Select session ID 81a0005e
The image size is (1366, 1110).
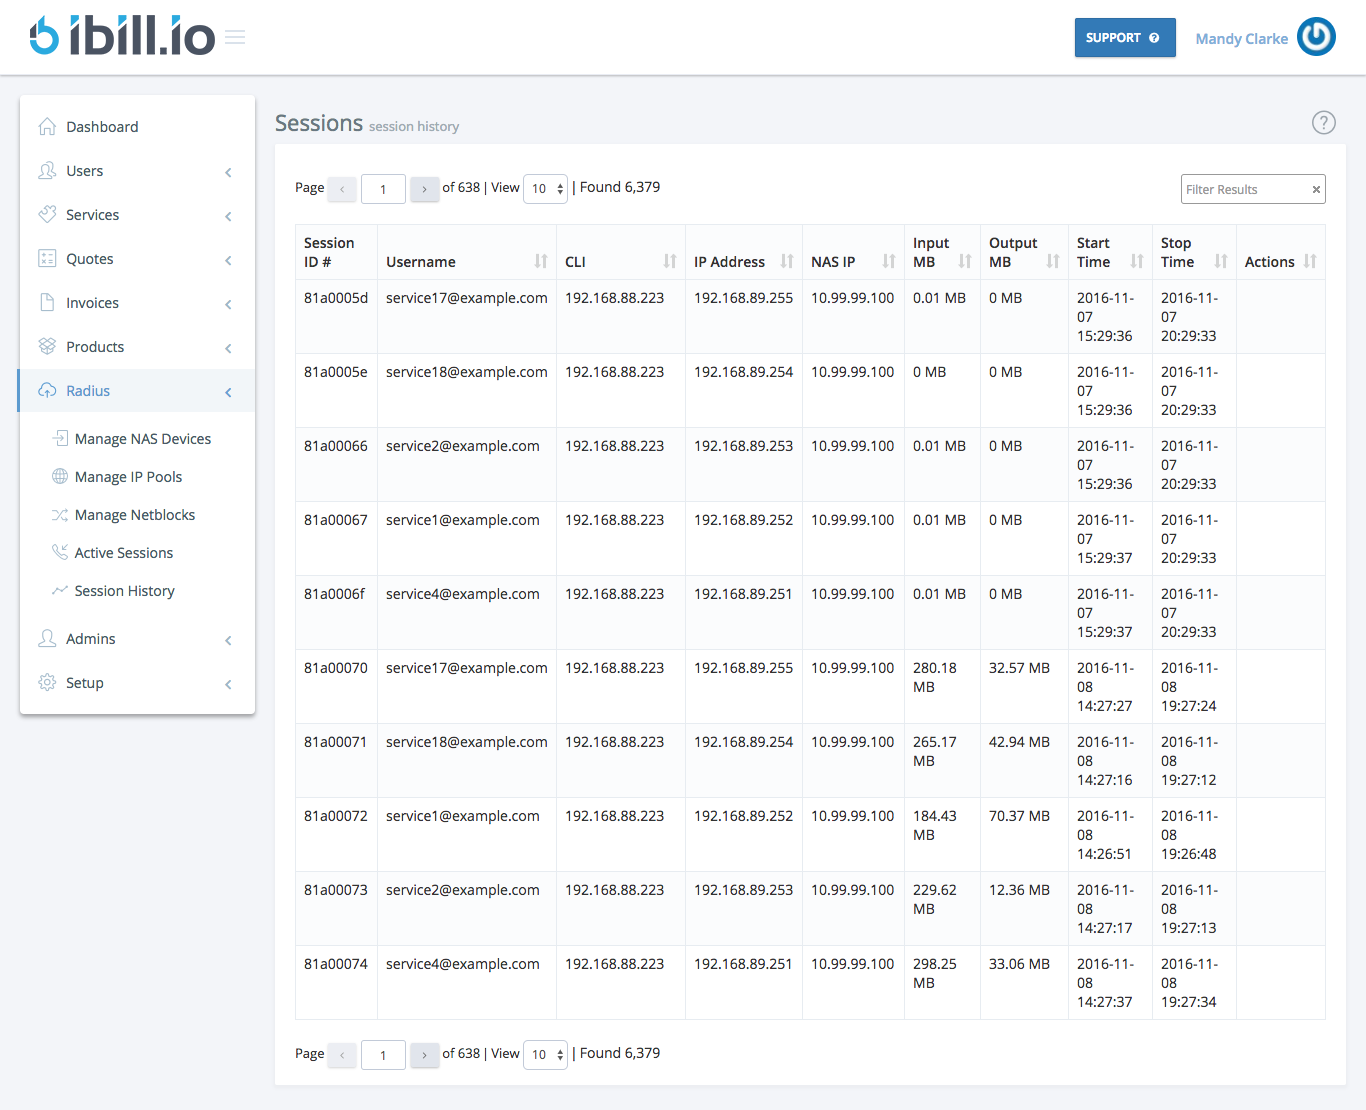point(336,372)
